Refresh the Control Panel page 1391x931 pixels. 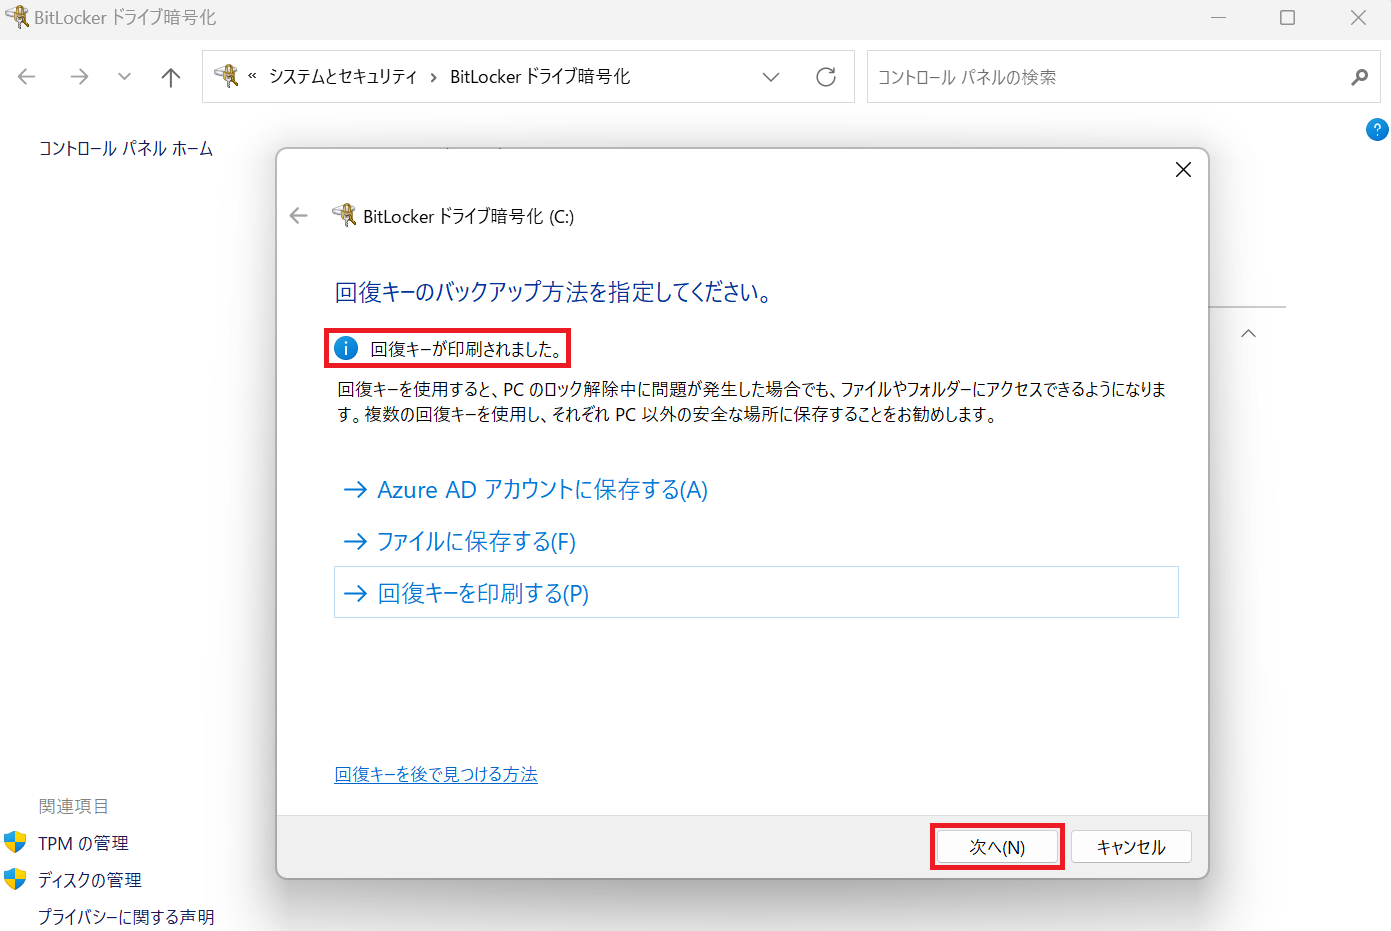click(826, 77)
